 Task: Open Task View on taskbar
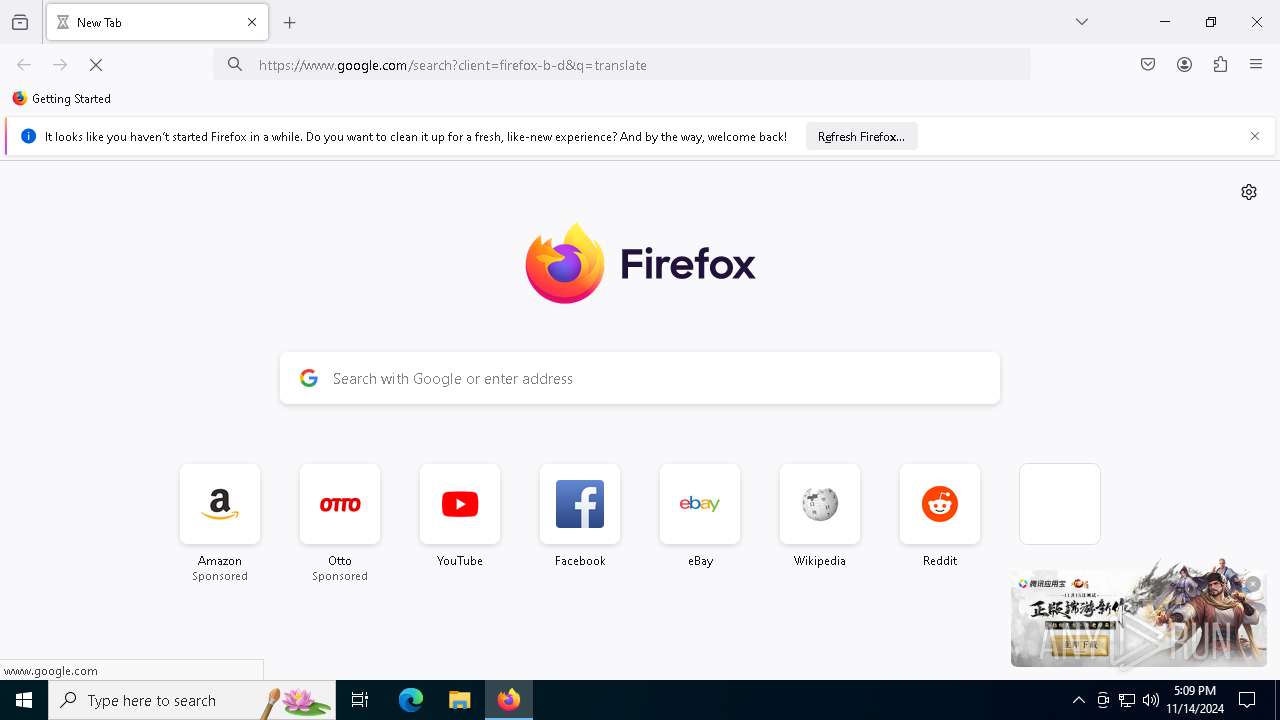pyautogui.click(x=360, y=700)
